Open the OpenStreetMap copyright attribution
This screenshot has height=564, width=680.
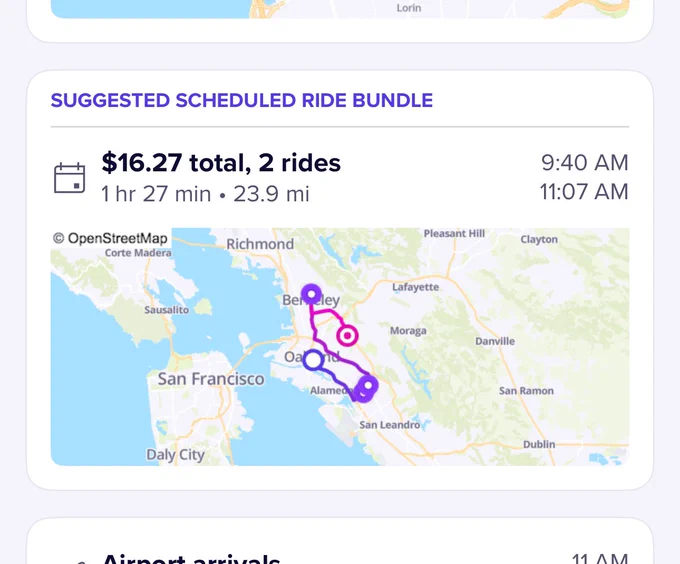click(110, 238)
